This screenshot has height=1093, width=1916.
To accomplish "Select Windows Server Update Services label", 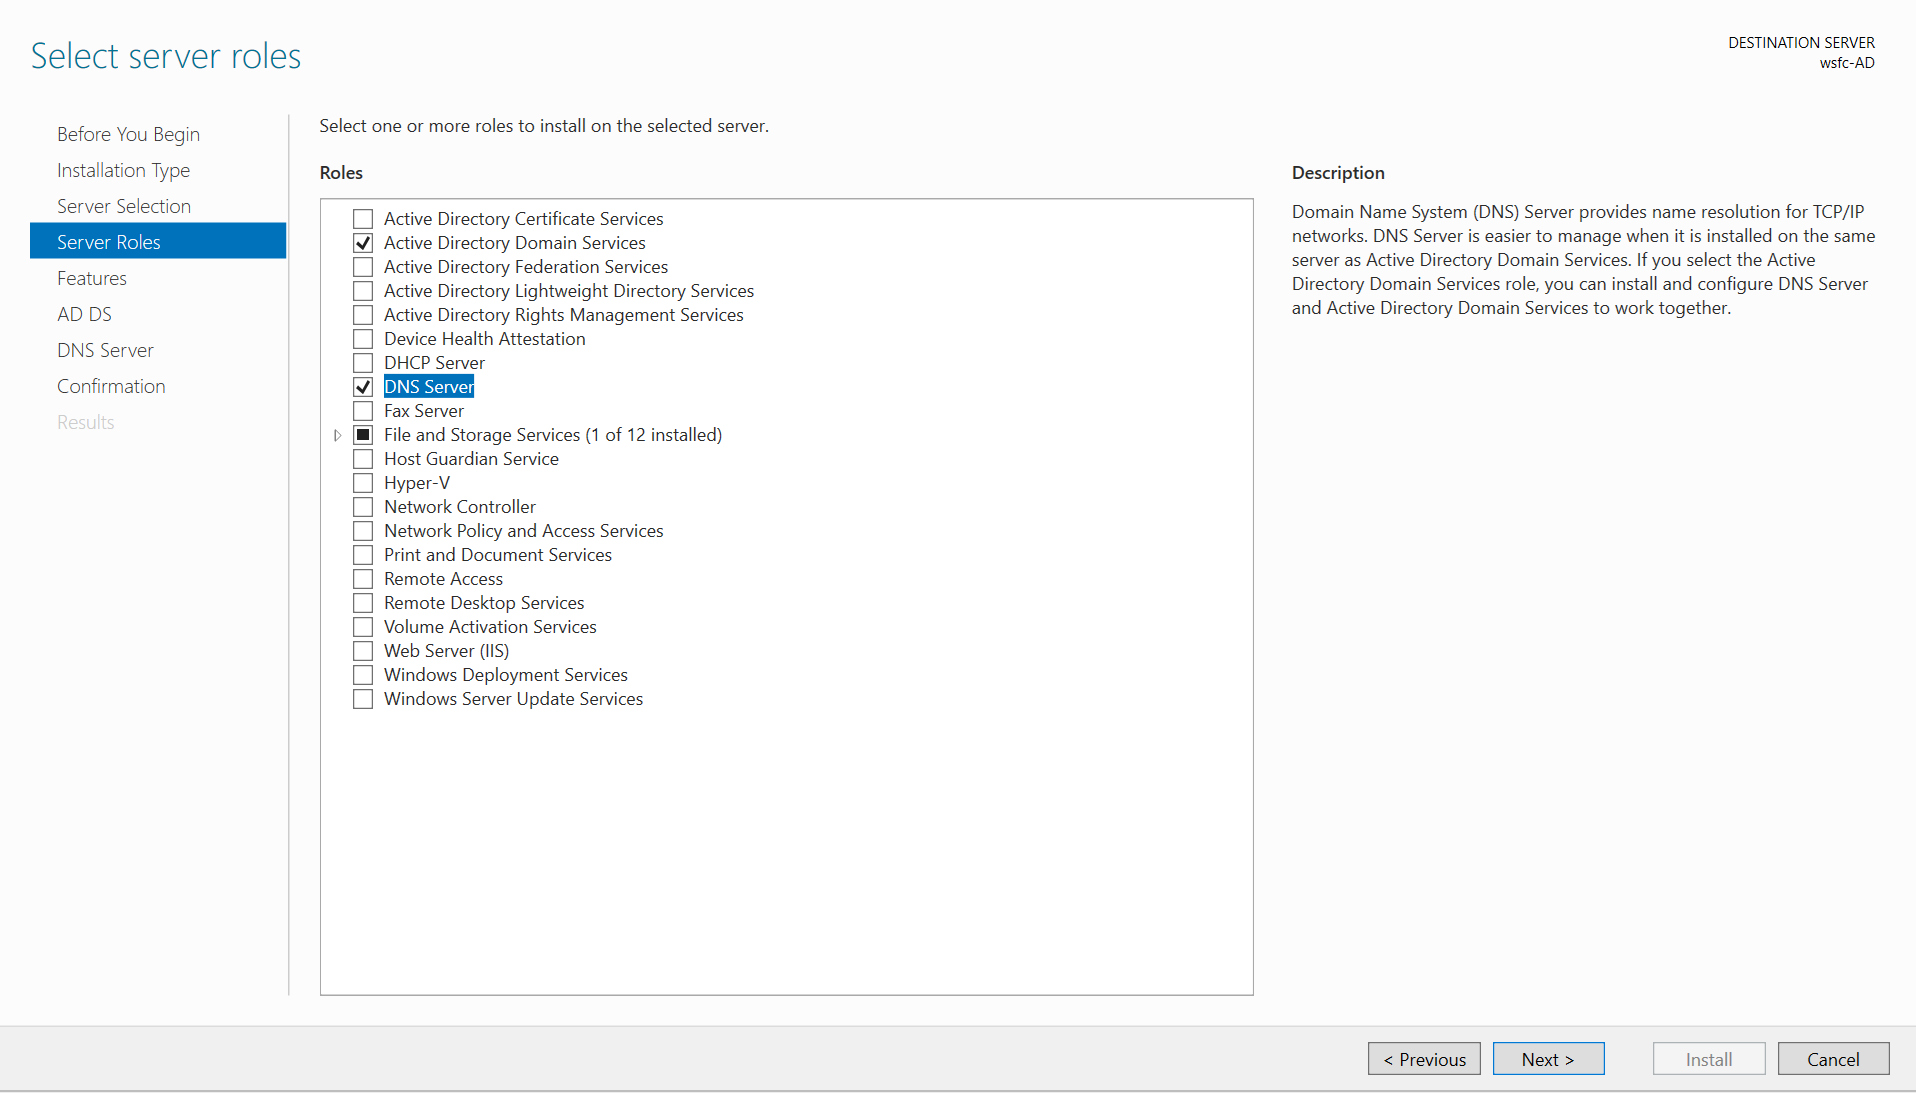I will 513,699.
